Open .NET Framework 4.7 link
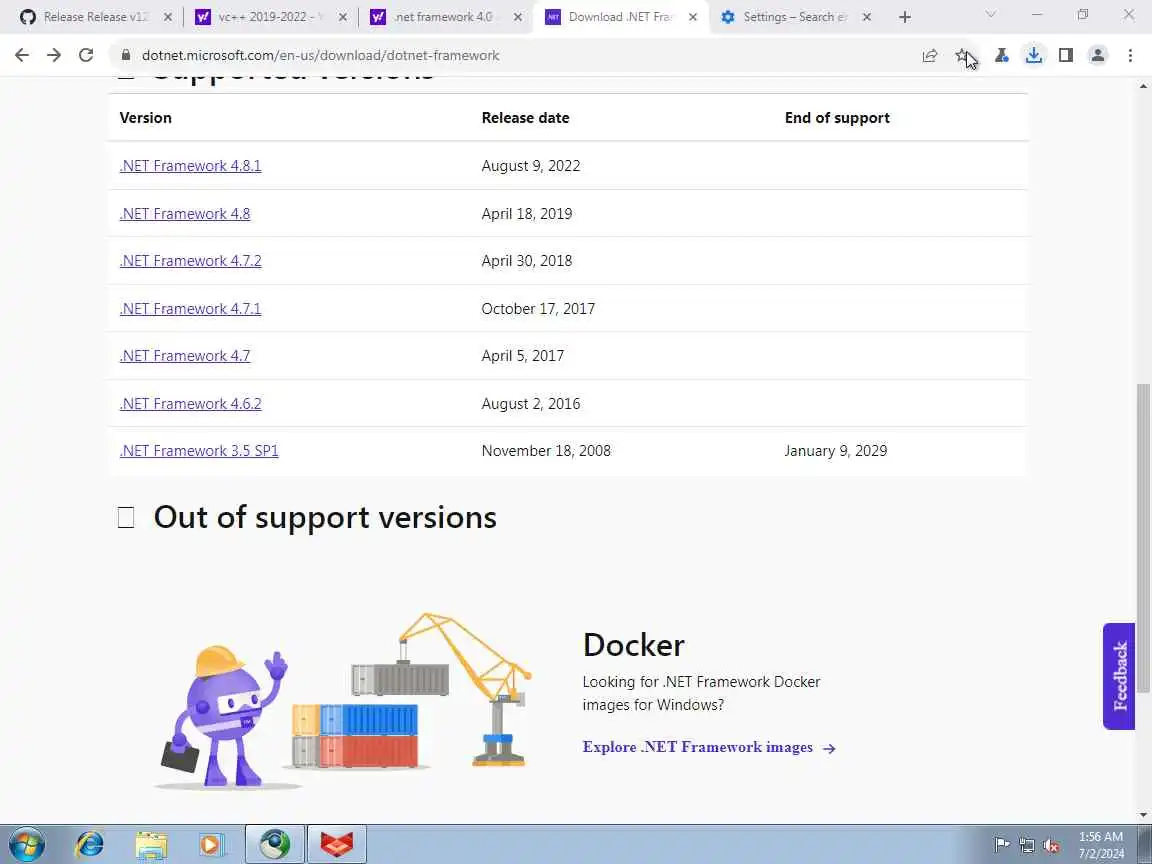 (x=184, y=356)
